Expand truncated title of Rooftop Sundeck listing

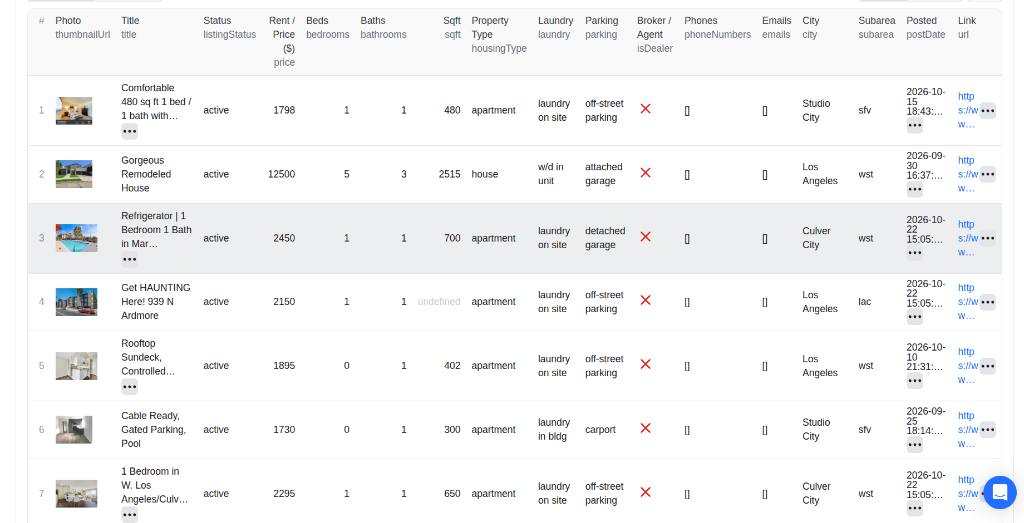[129, 387]
